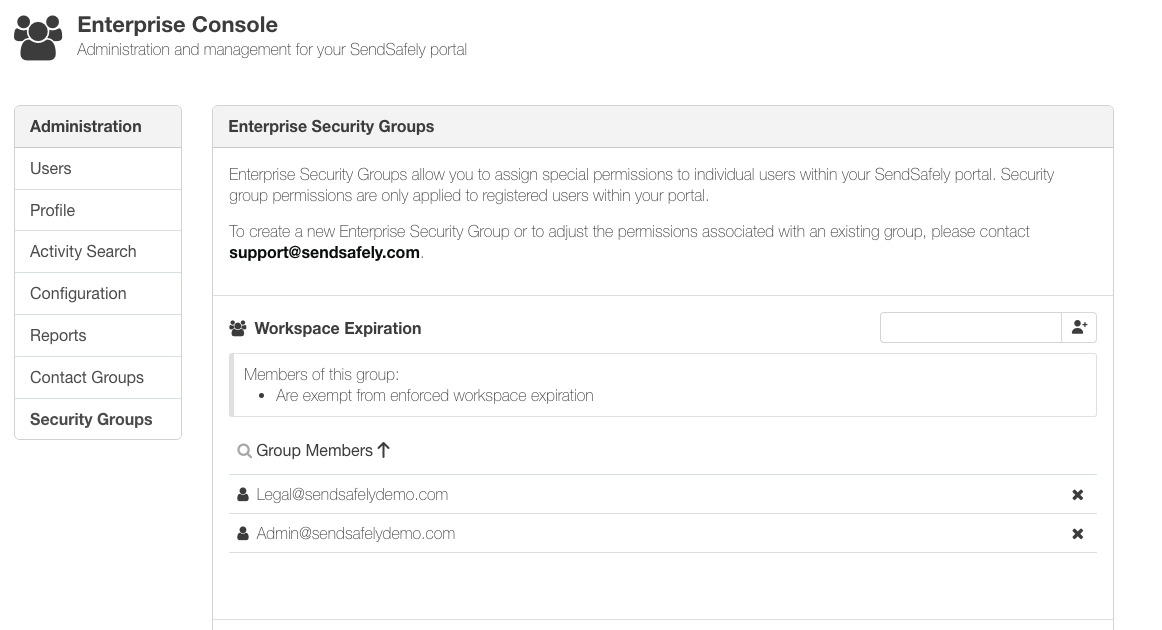
Task: Select the Legal@sendsafelydemo.com member email
Action: click(352, 494)
